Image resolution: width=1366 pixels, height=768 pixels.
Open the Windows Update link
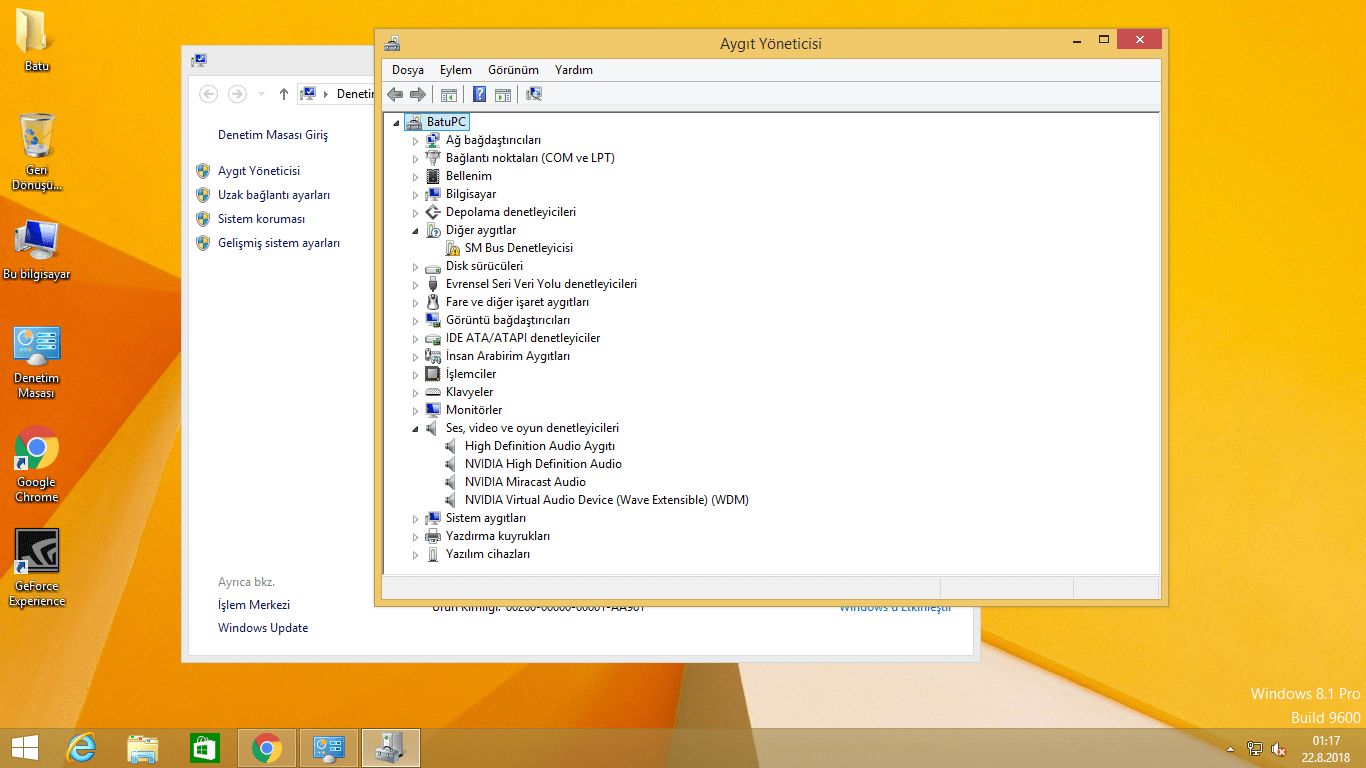263,628
